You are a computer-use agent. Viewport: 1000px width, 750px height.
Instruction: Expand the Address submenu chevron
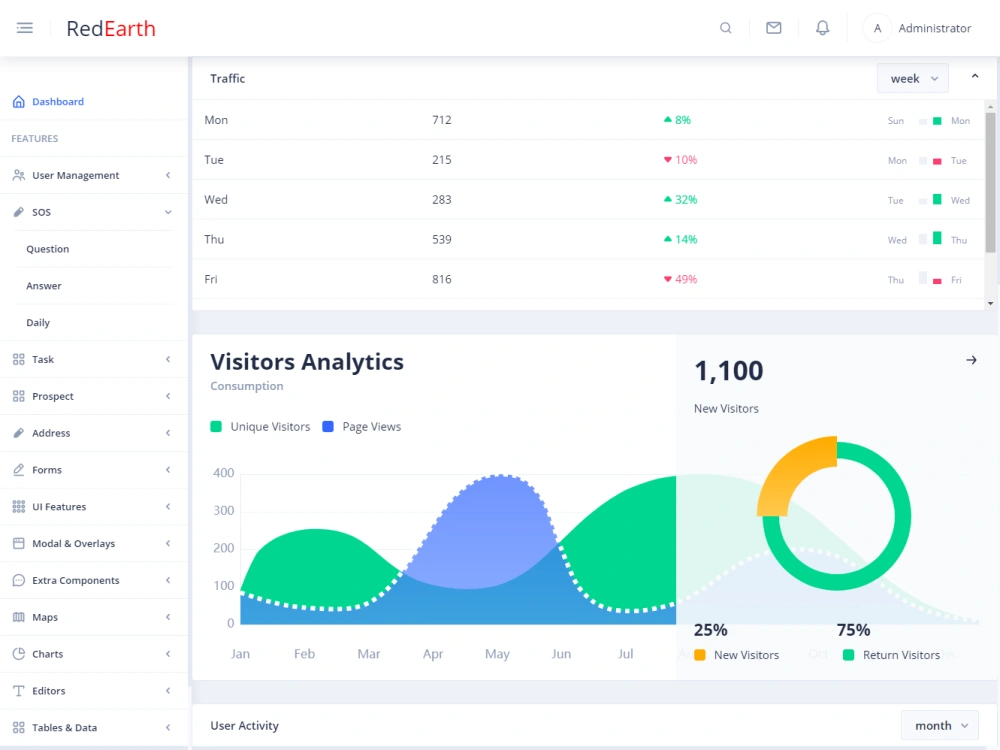point(168,433)
